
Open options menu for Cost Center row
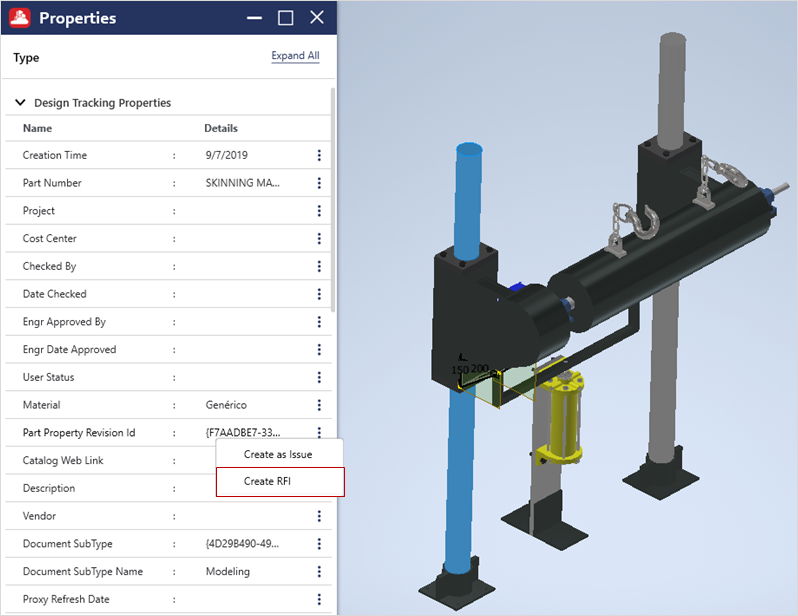pyautogui.click(x=319, y=238)
